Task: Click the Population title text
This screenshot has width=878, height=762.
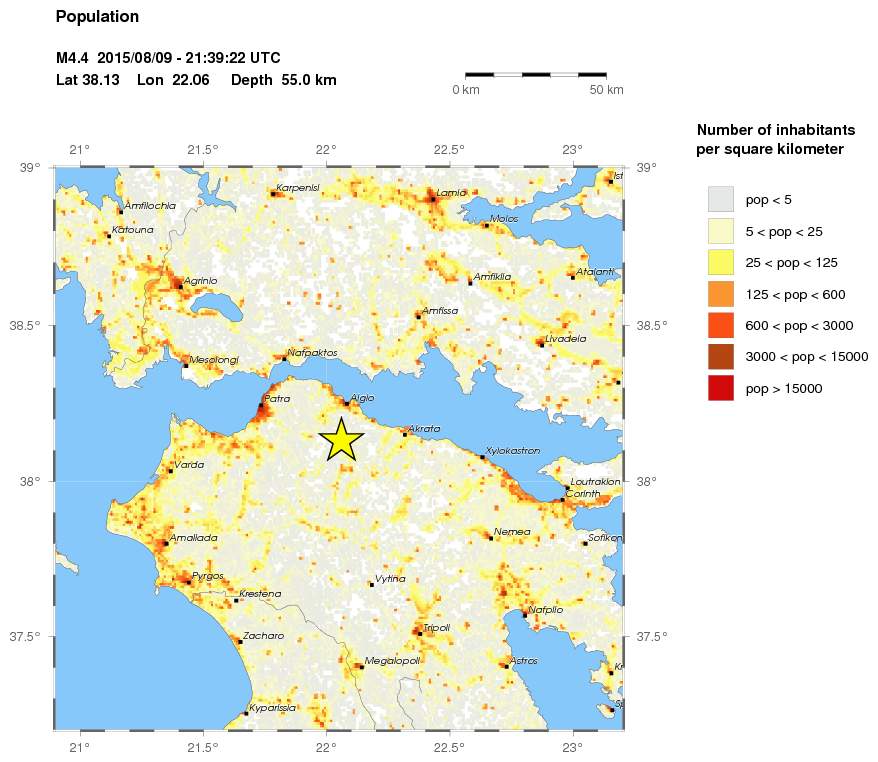Action: click(x=97, y=17)
